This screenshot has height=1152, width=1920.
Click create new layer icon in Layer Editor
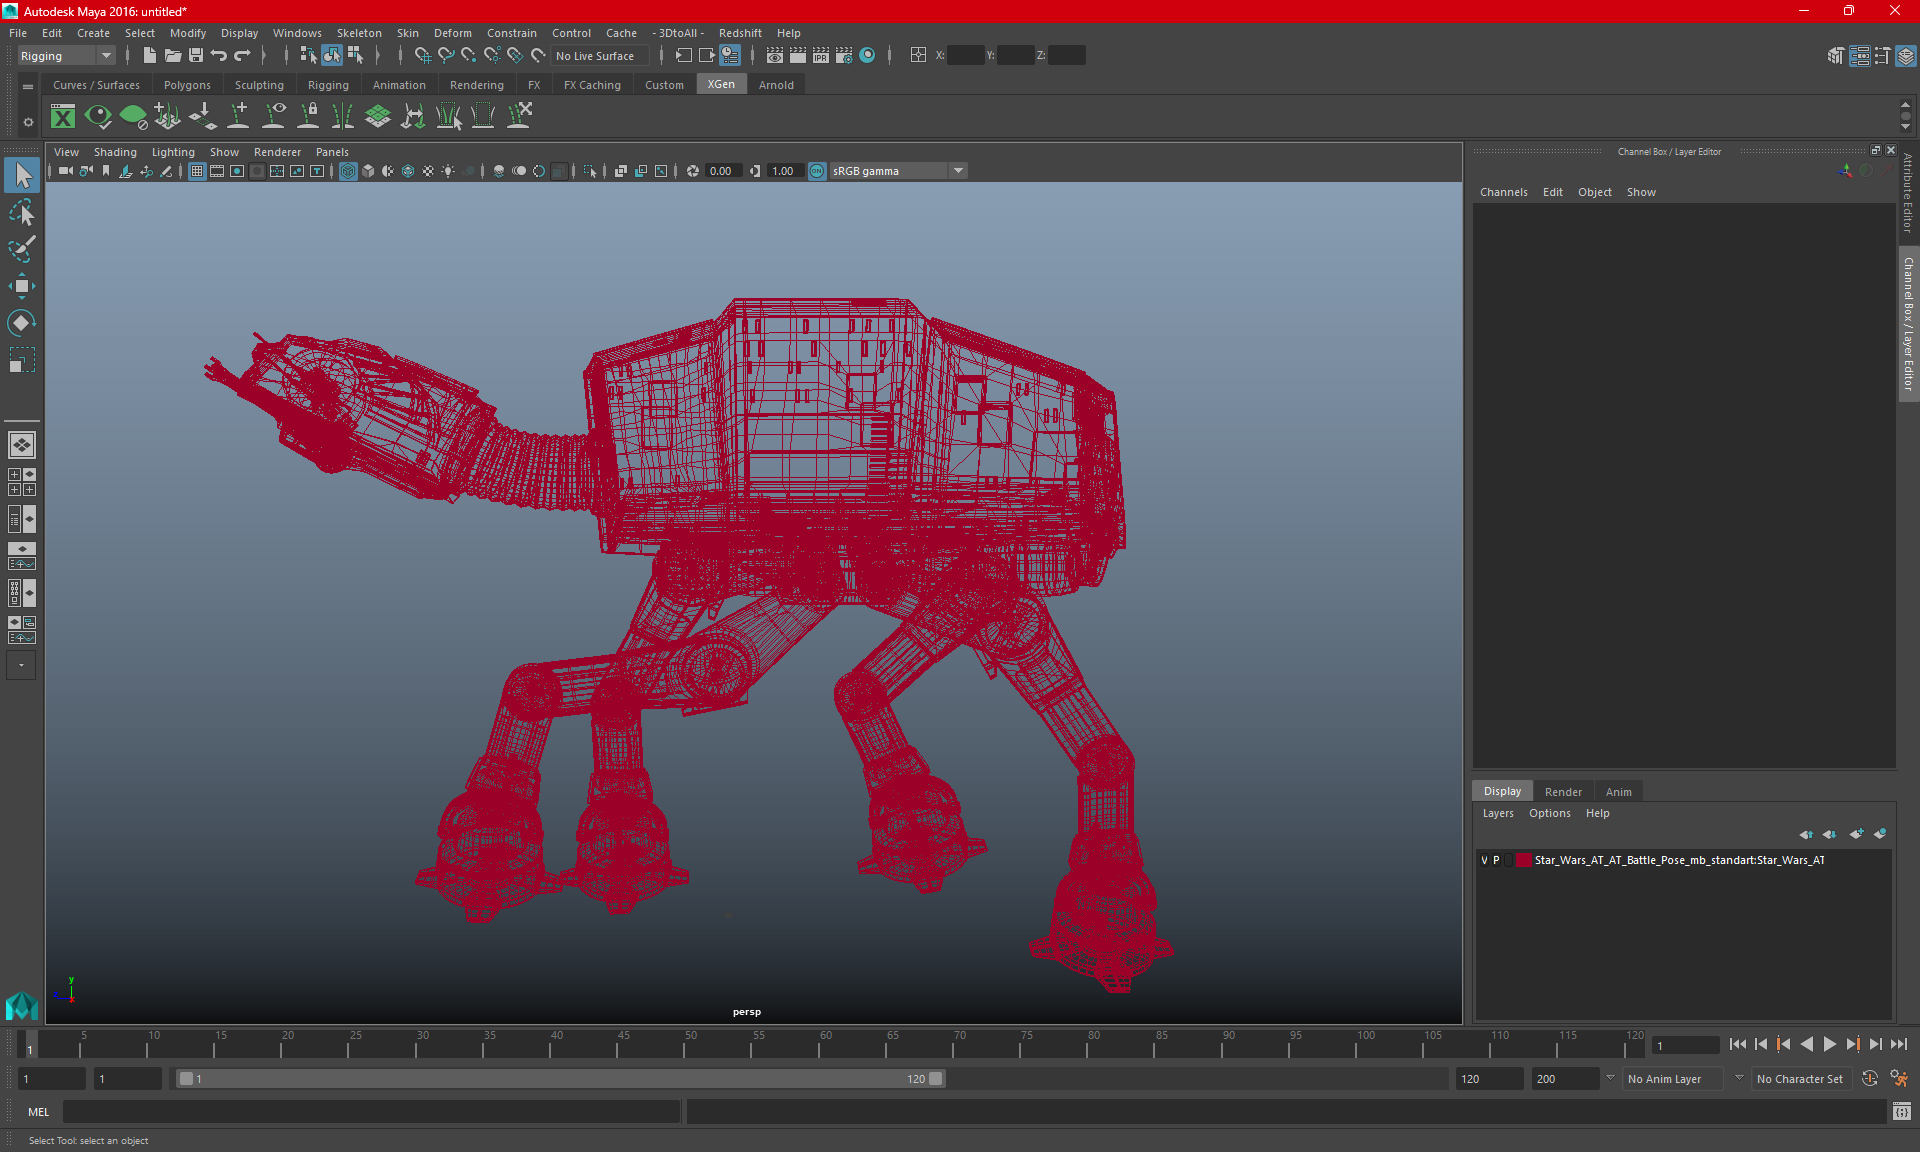coord(1857,834)
